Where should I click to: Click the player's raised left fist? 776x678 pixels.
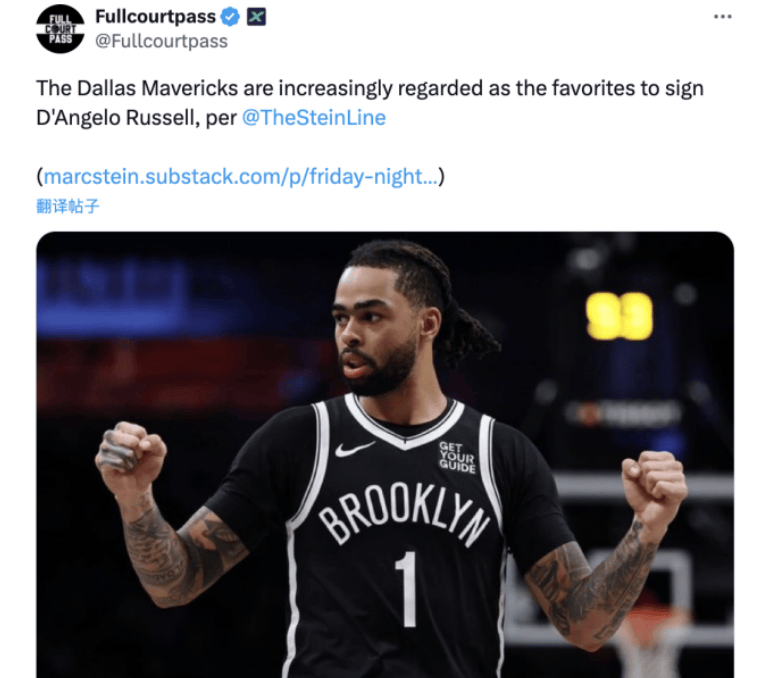(x=651, y=483)
